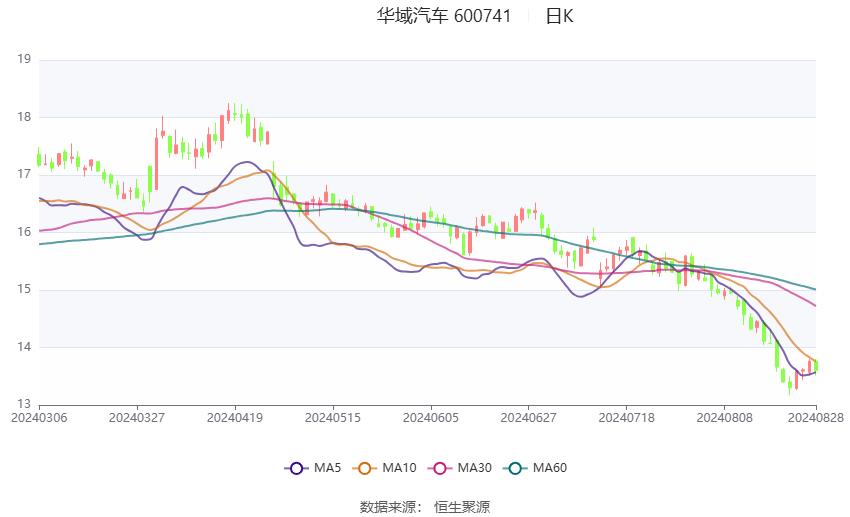Click y-axis value 16
Image resolution: width=850 pixels, height=517 pixels.
24,232
